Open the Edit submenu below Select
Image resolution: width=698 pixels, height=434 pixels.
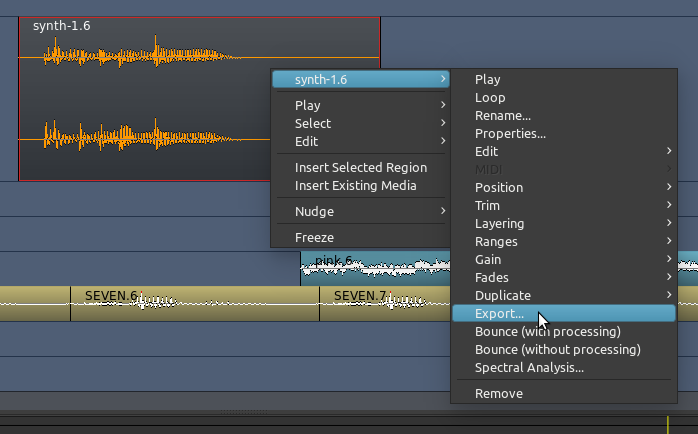coord(360,142)
